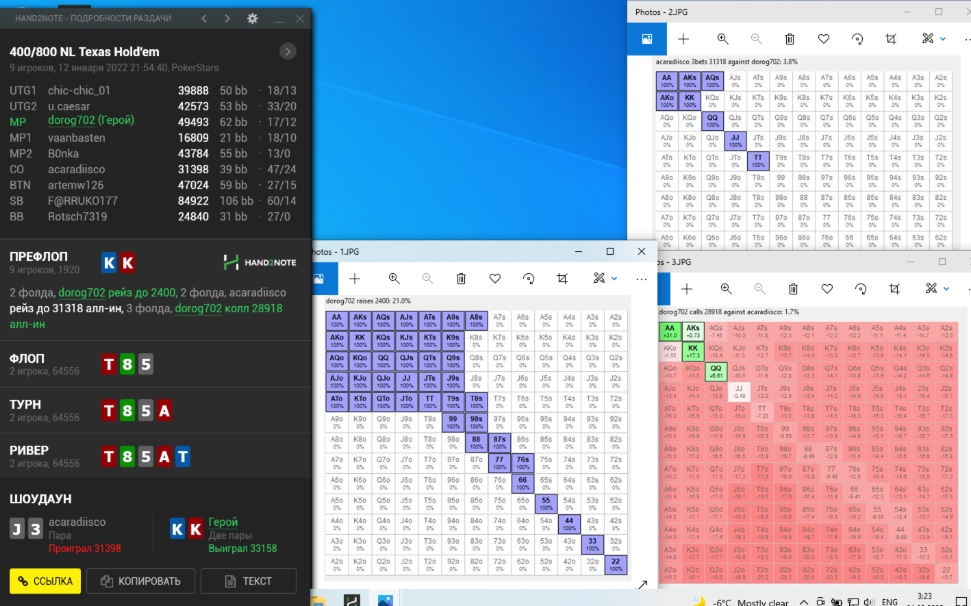Screen dimensions: 971x606
Task: Zoom out on Photos 2.JPG
Action: [x=755, y=39]
